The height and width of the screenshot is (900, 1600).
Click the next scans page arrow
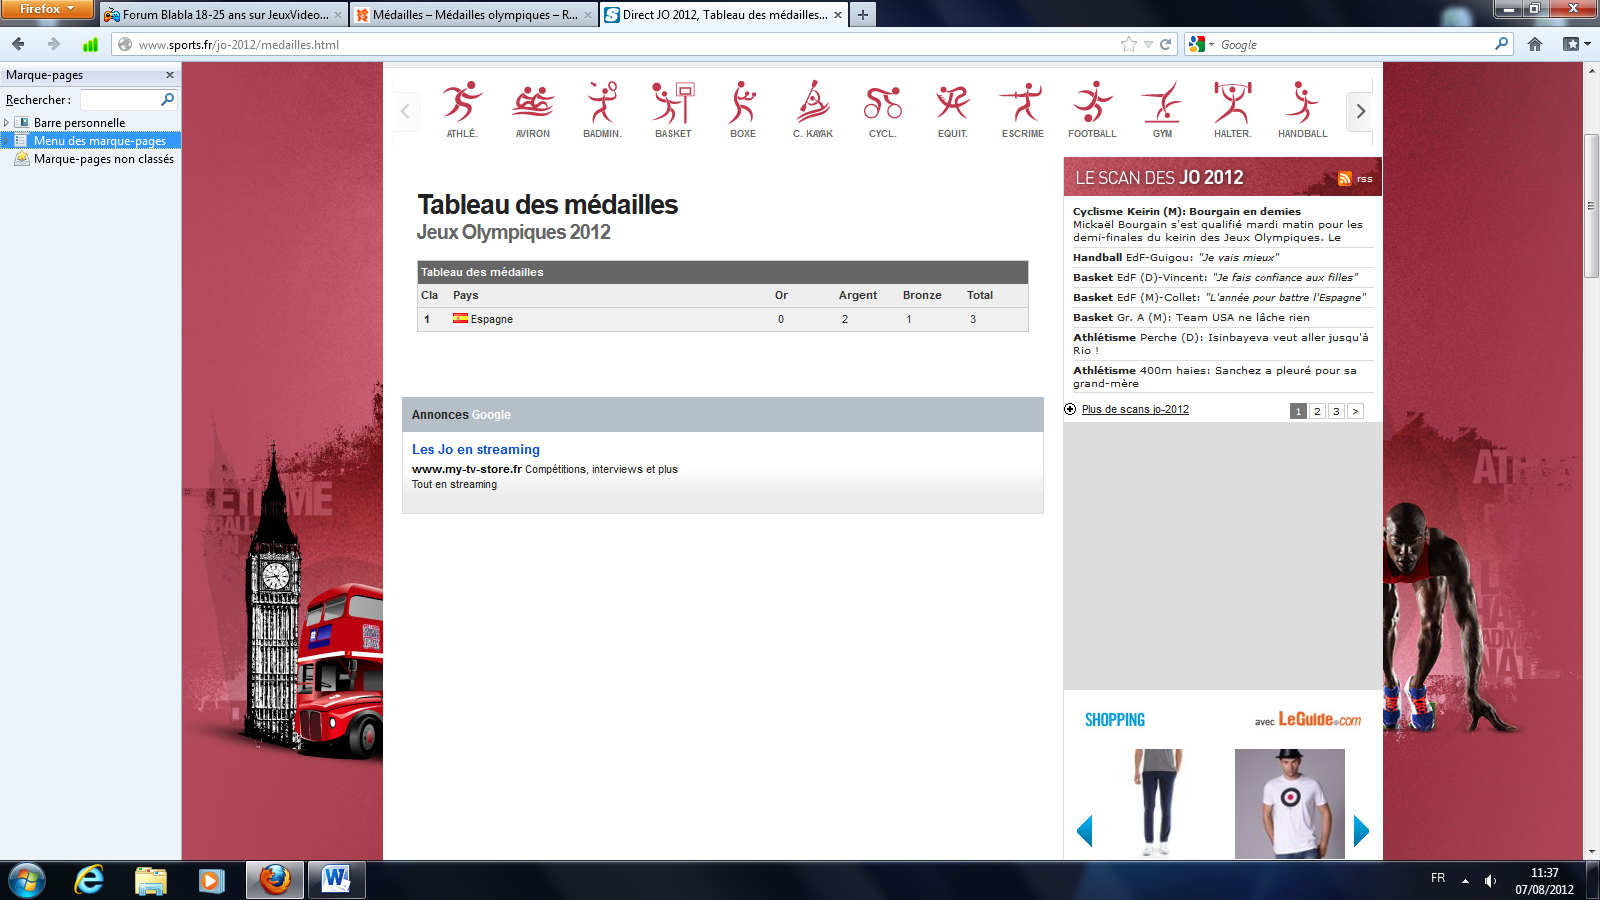pos(1355,411)
